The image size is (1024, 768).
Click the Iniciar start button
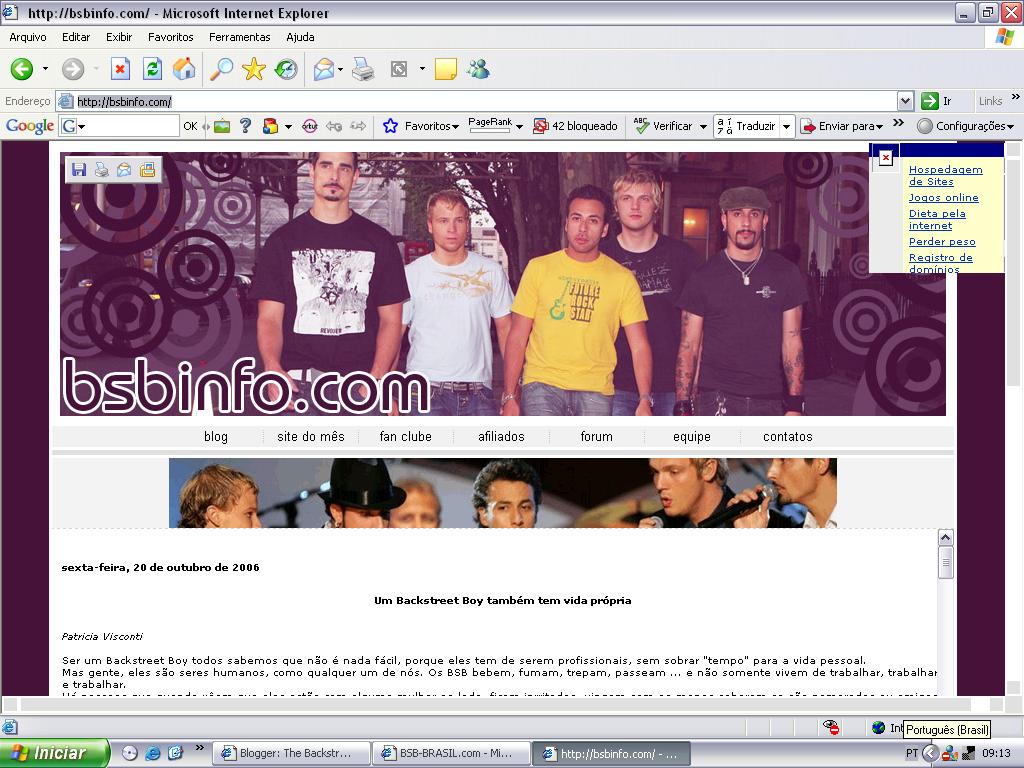[56, 753]
